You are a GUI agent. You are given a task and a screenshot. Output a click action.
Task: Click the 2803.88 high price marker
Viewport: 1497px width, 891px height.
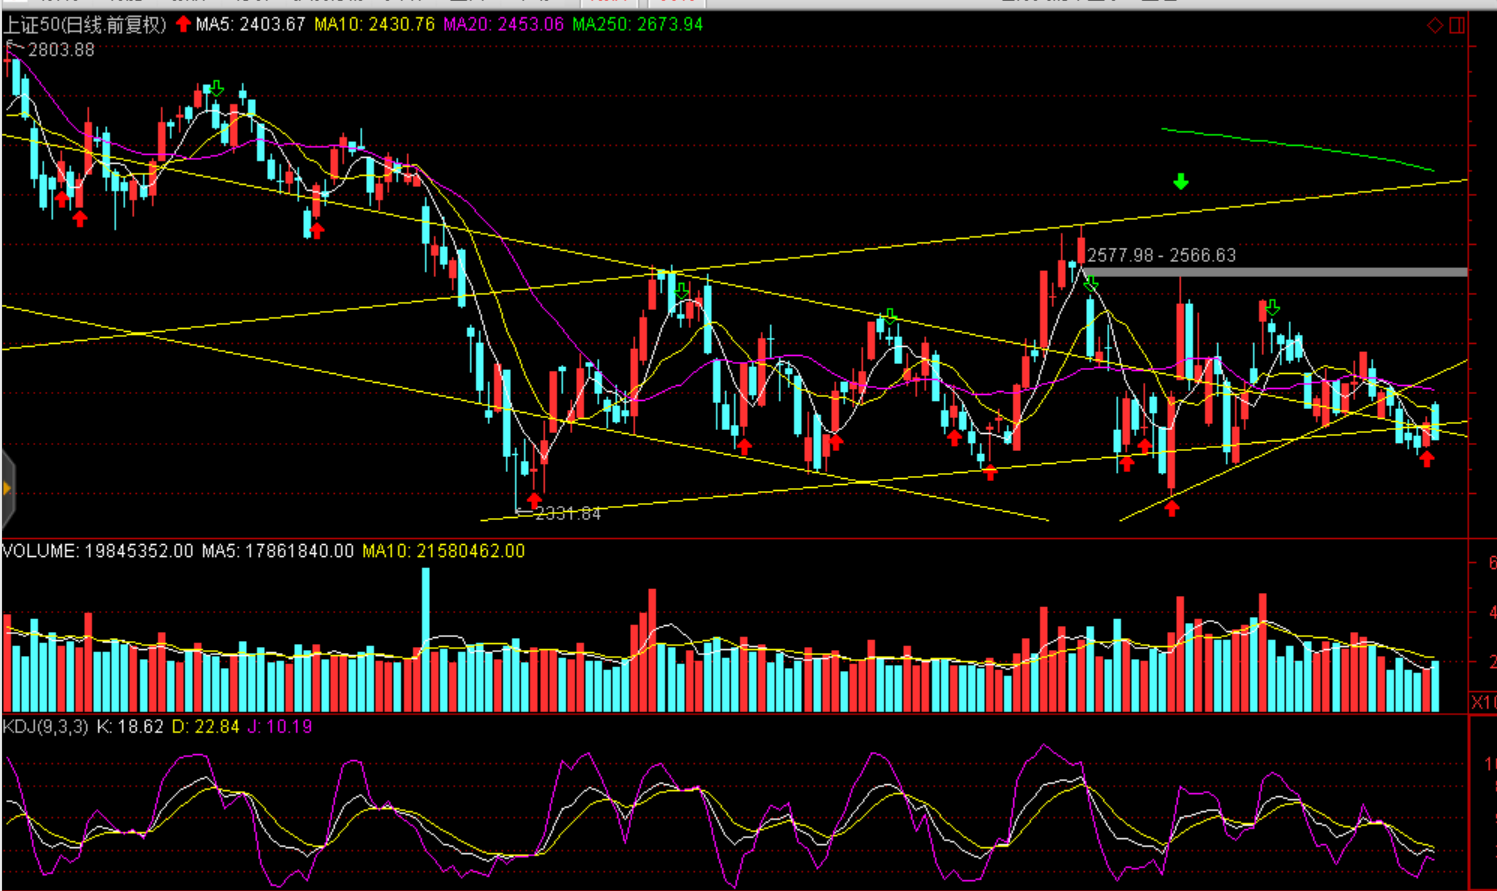pyautogui.click(x=61, y=50)
